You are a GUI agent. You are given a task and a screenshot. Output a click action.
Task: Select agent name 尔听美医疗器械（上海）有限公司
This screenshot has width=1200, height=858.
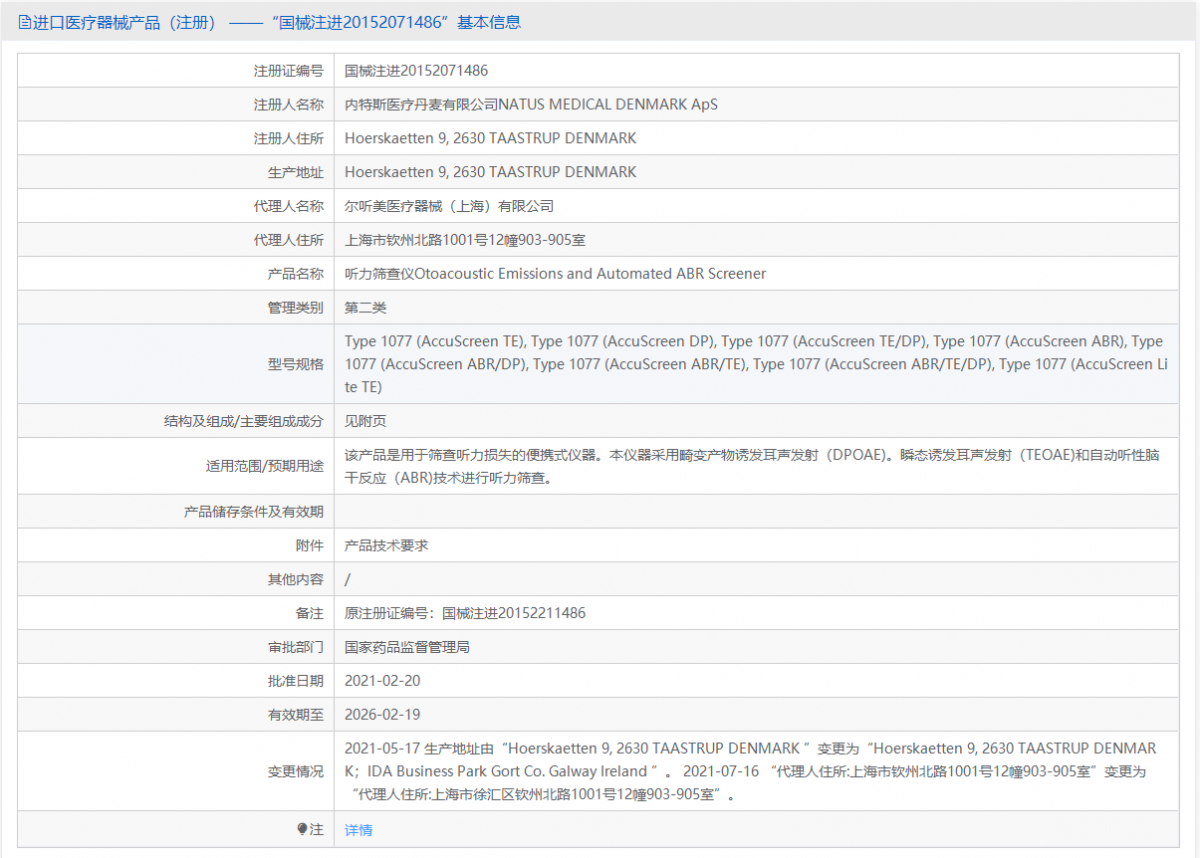tap(449, 206)
